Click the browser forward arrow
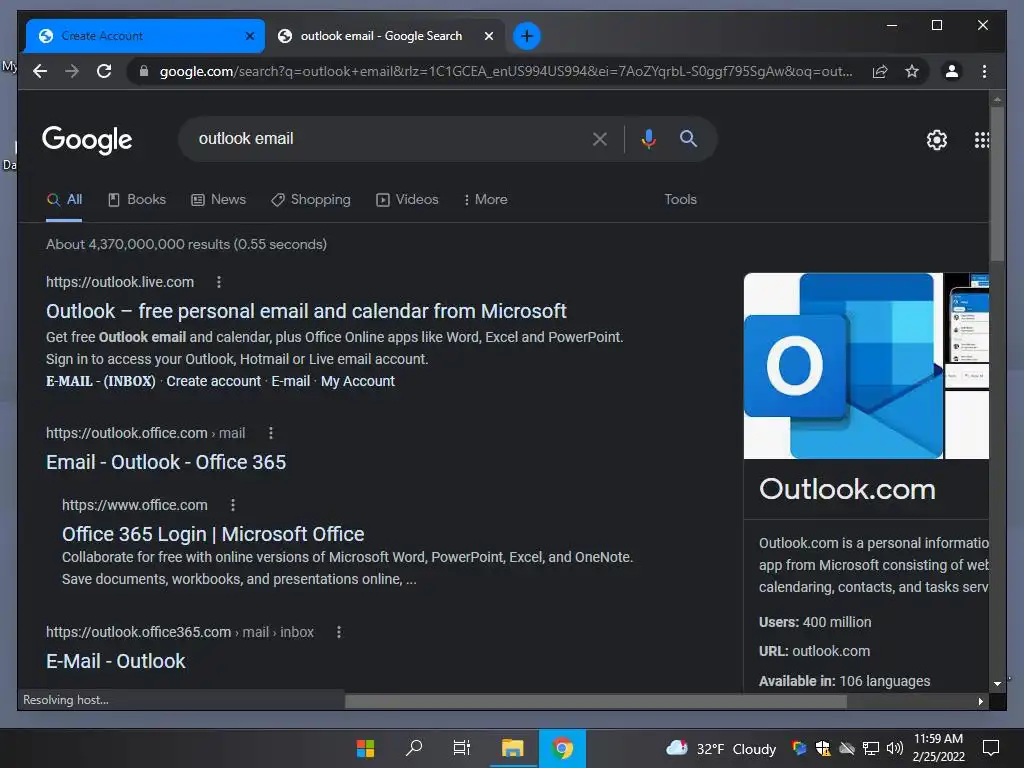This screenshot has width=1024, height=768. coord(72,71)
